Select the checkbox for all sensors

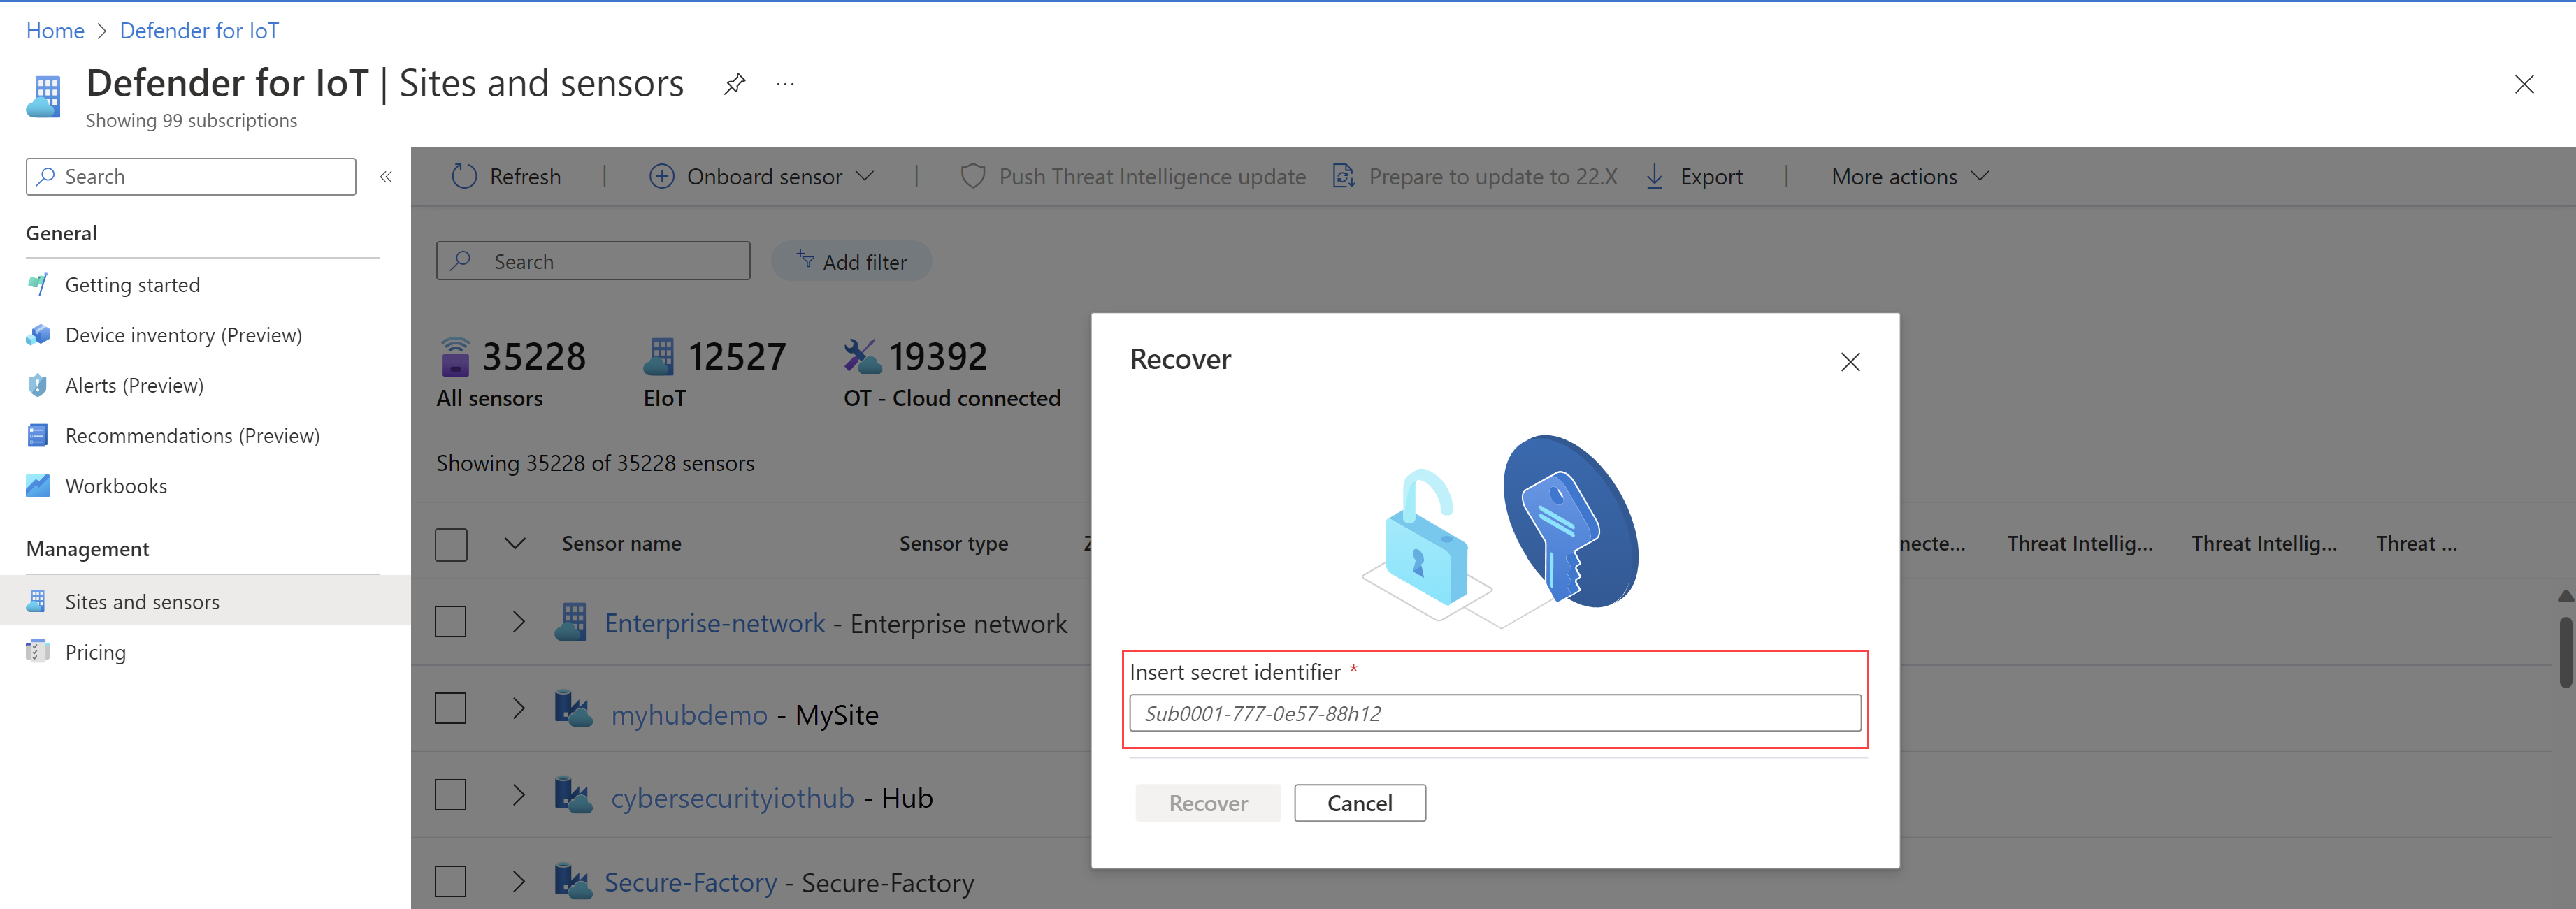click(452, 543)
